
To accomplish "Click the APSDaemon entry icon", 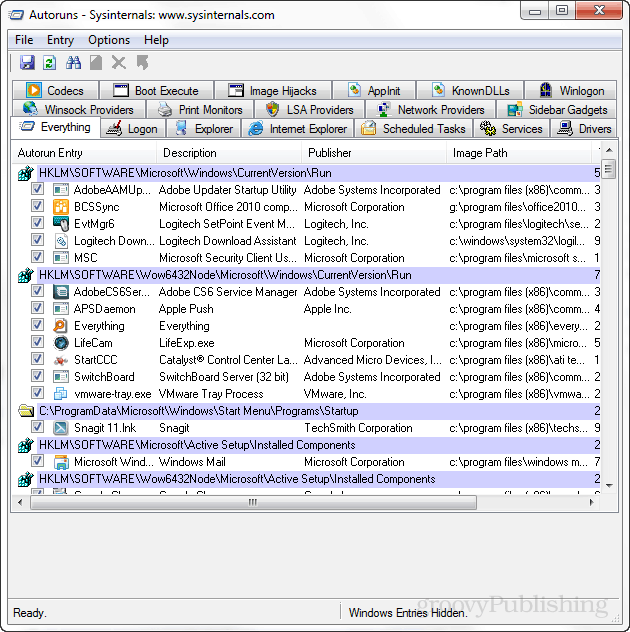I will [x=60, y=309].
